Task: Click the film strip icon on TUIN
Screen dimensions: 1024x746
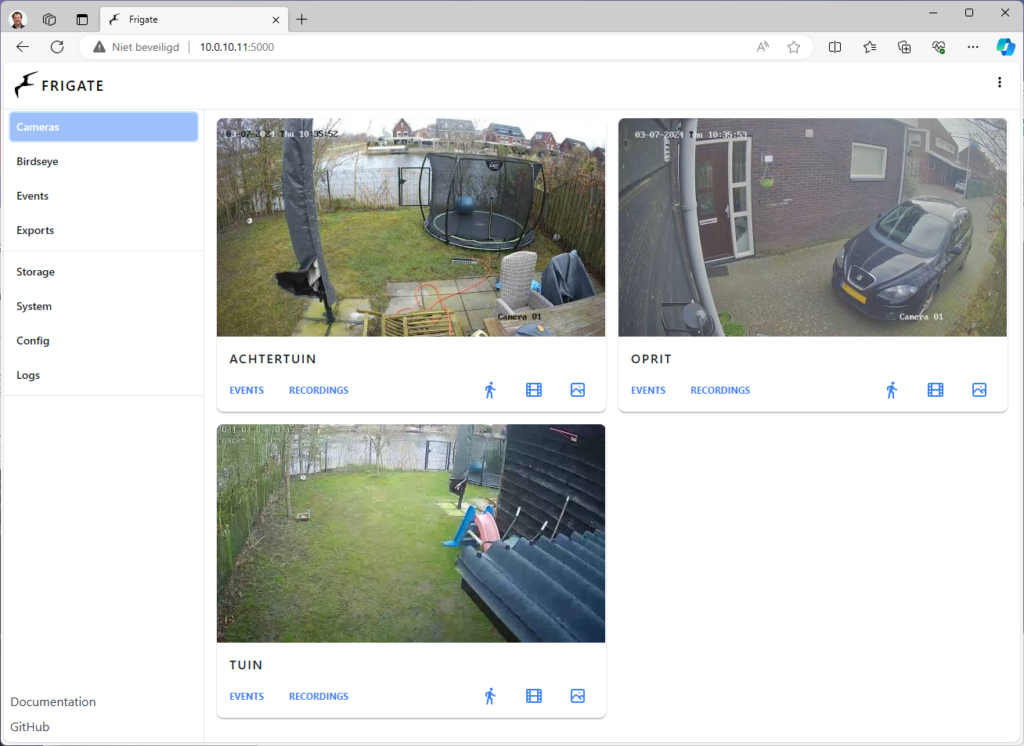Action: coord(534,696)
